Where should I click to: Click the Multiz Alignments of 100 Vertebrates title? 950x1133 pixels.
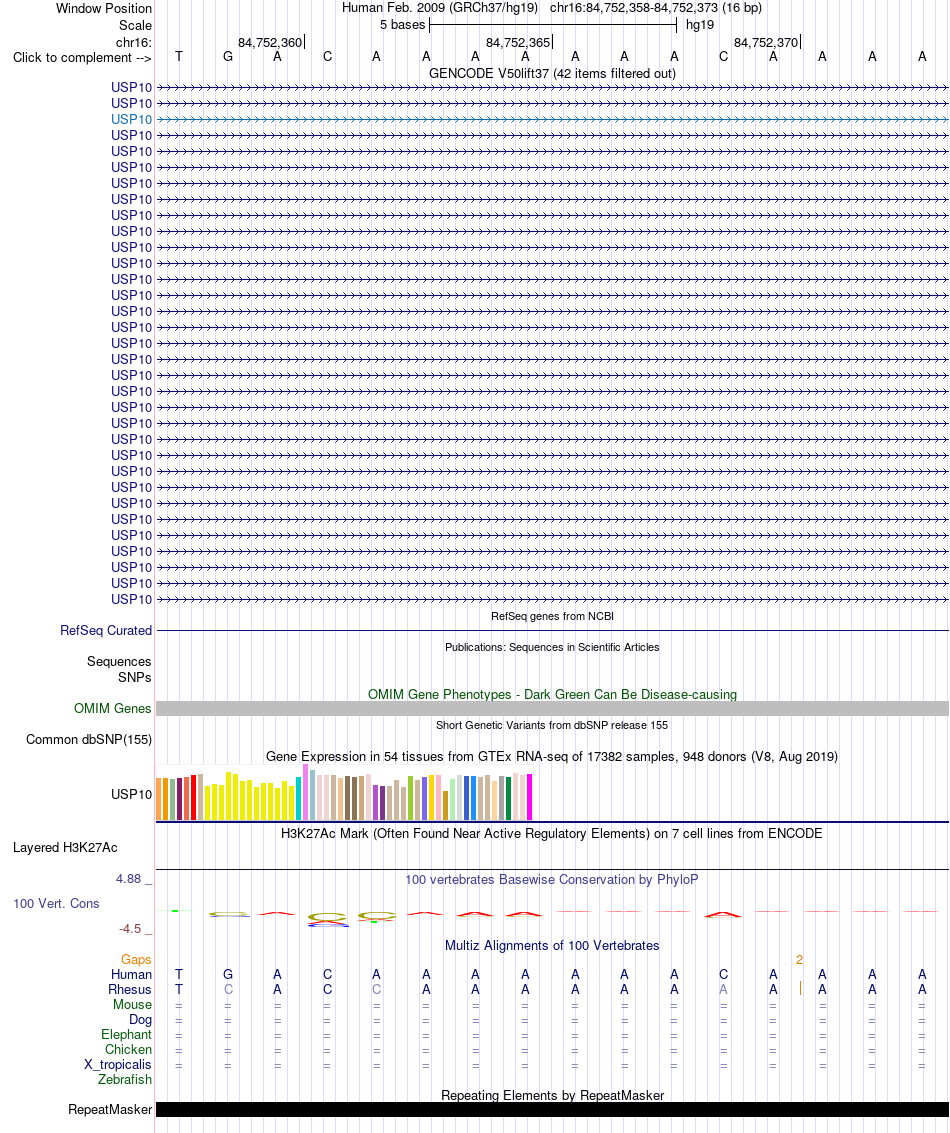click(x=552, y=945)
